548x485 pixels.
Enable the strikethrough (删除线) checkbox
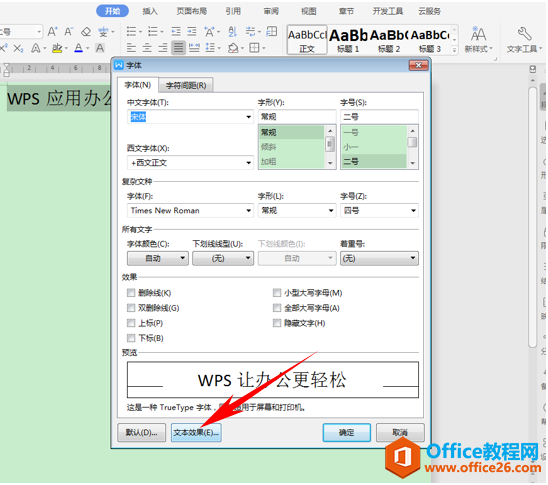point(131,292)
